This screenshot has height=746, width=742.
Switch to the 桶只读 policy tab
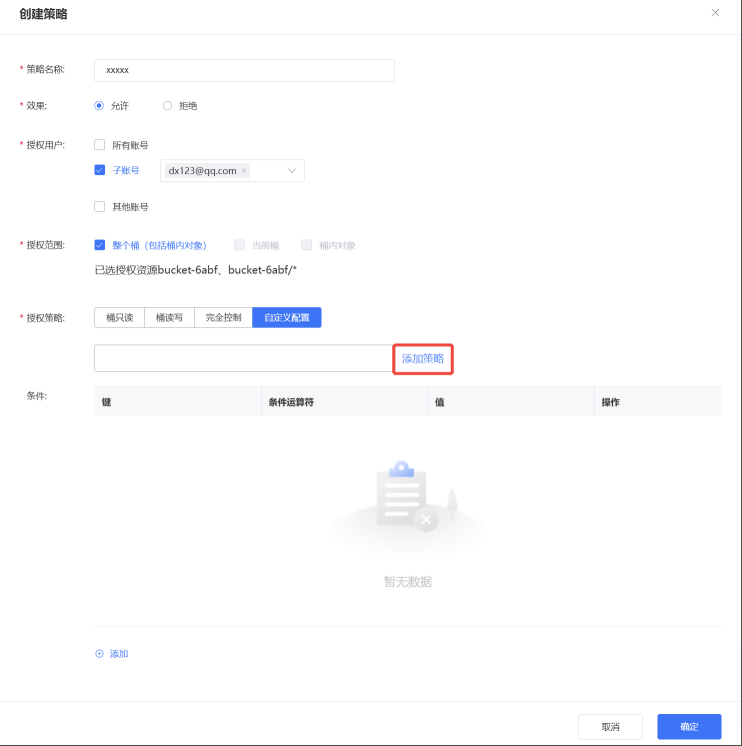click(119, 317)
